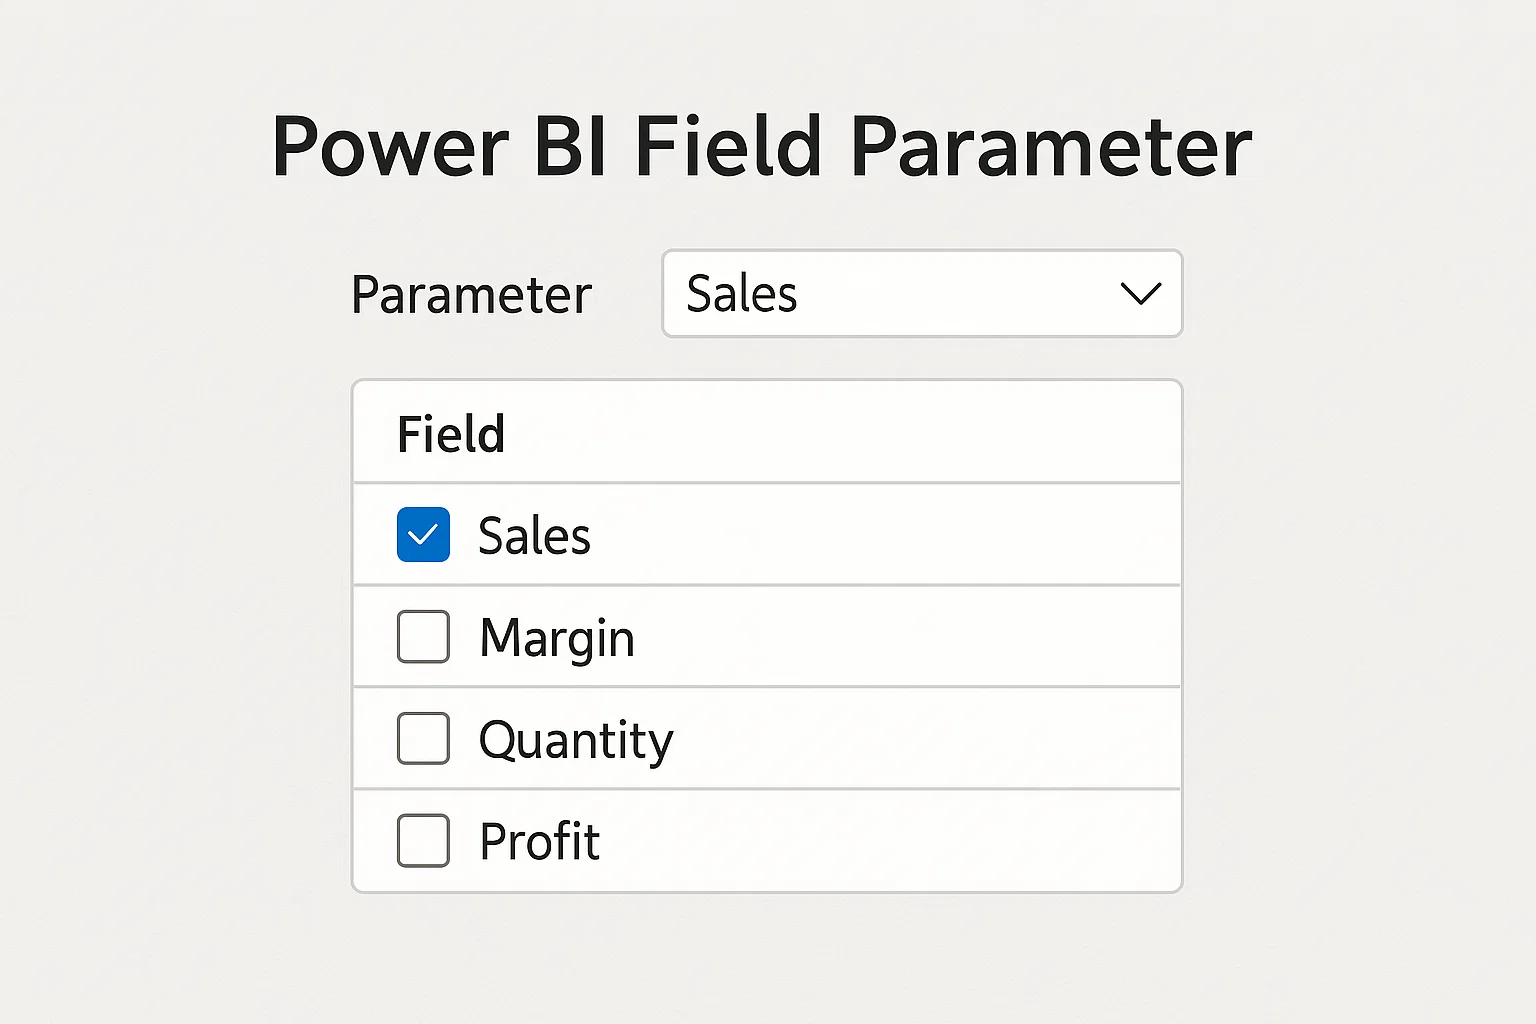This screenshot has height=1024, width=1536.
Task: Click the Field column header
Action: pos(451,434)
